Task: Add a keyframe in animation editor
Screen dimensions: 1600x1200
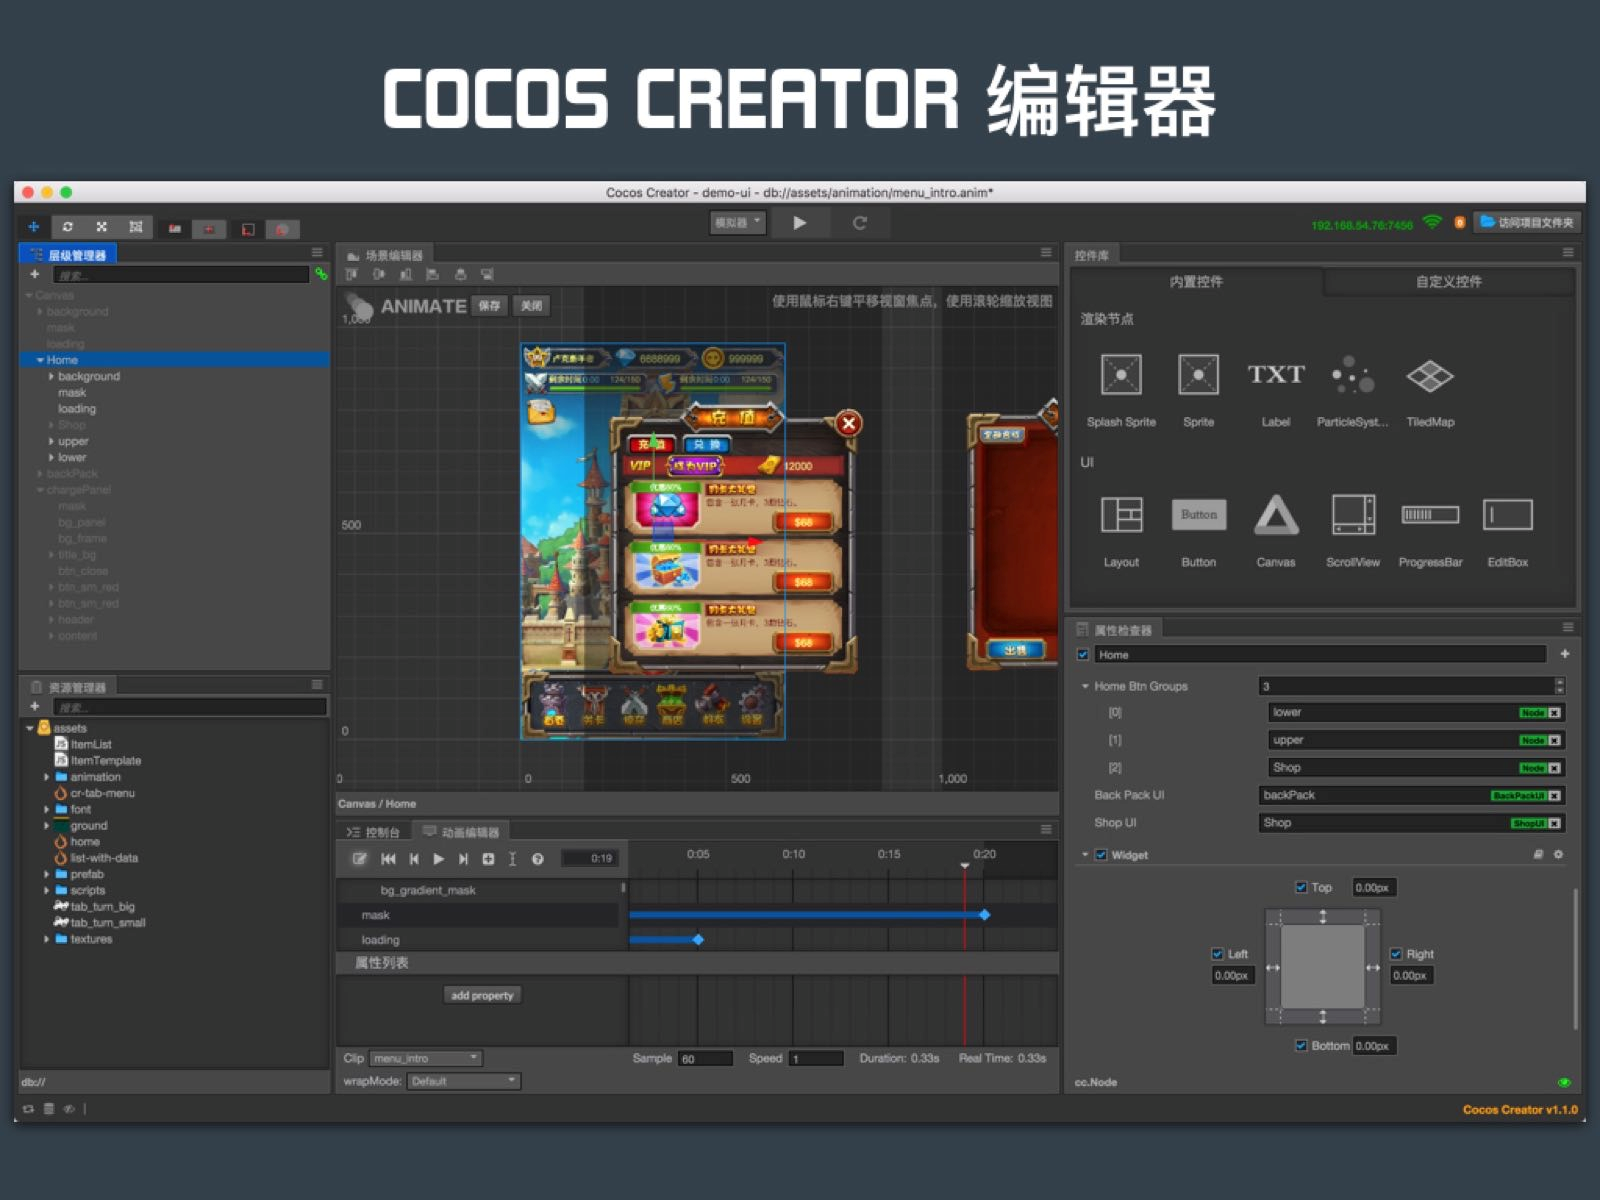Action: [488, 859]
